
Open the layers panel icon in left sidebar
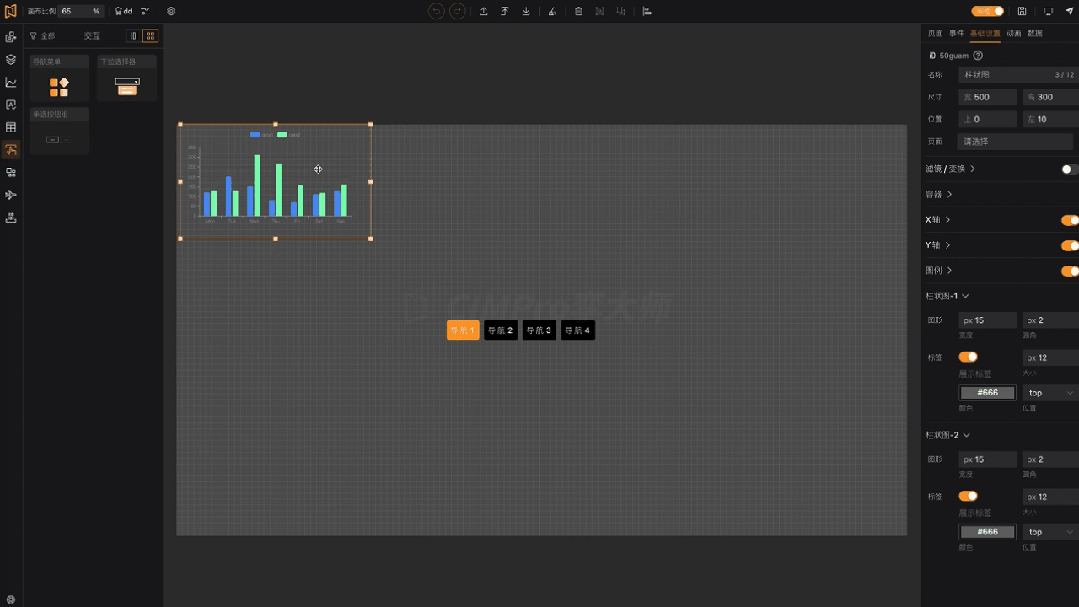tap(11, 60)
